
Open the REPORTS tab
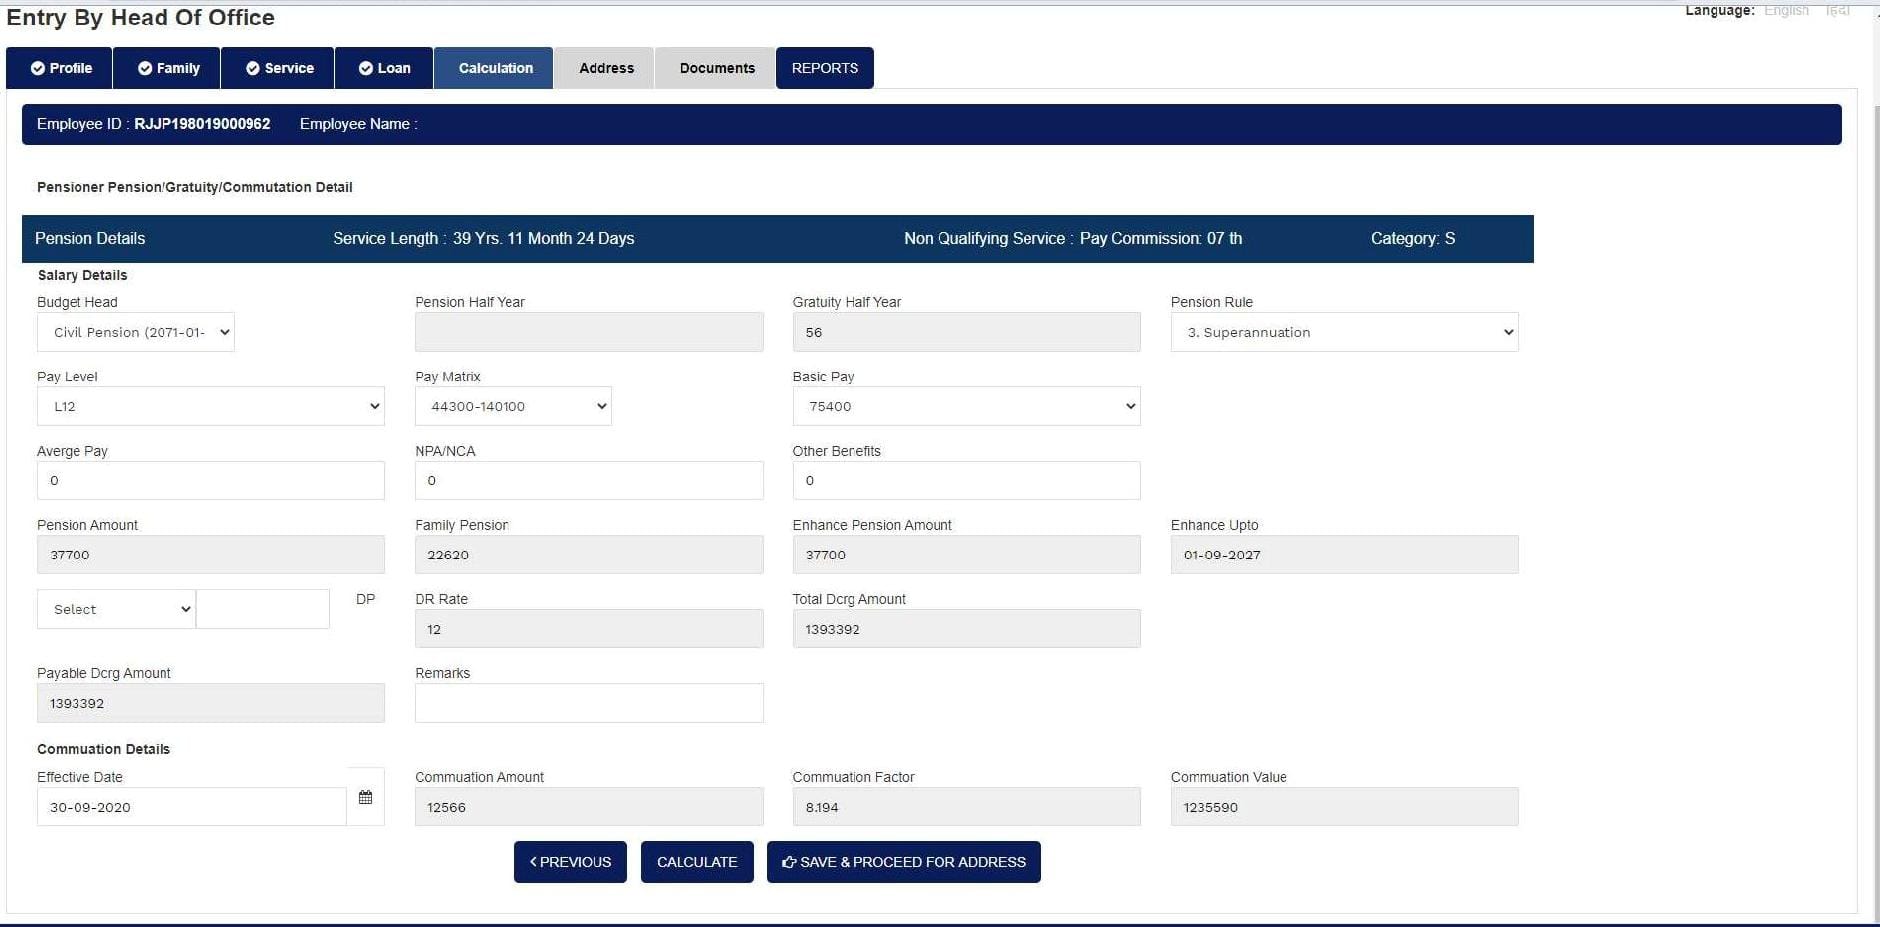point(825,68)
